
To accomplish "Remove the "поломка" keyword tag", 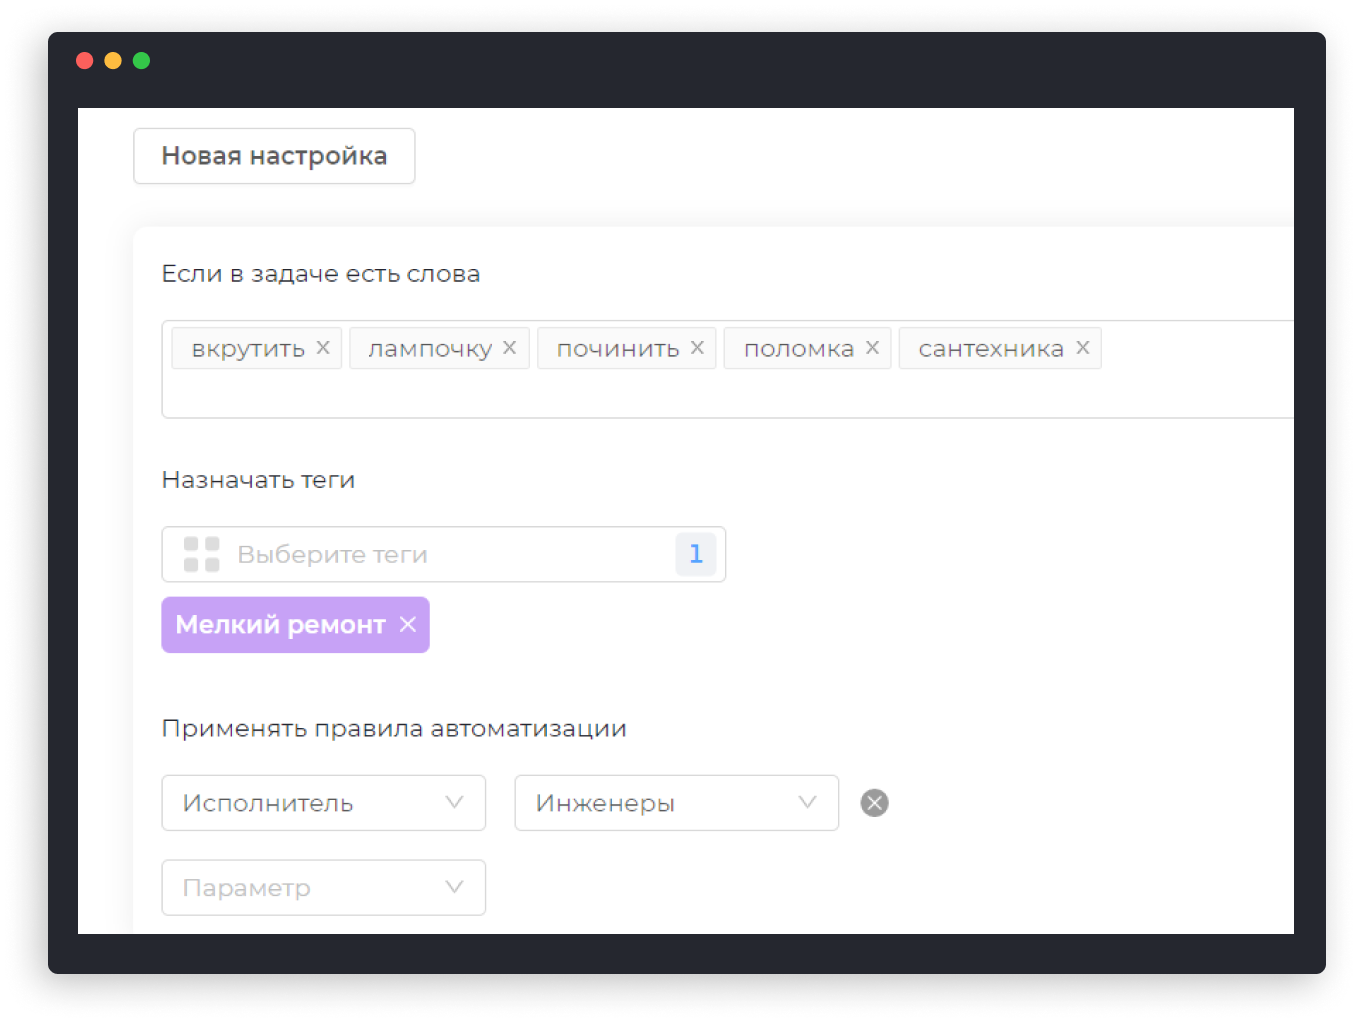I will click(x=872, y=348).
